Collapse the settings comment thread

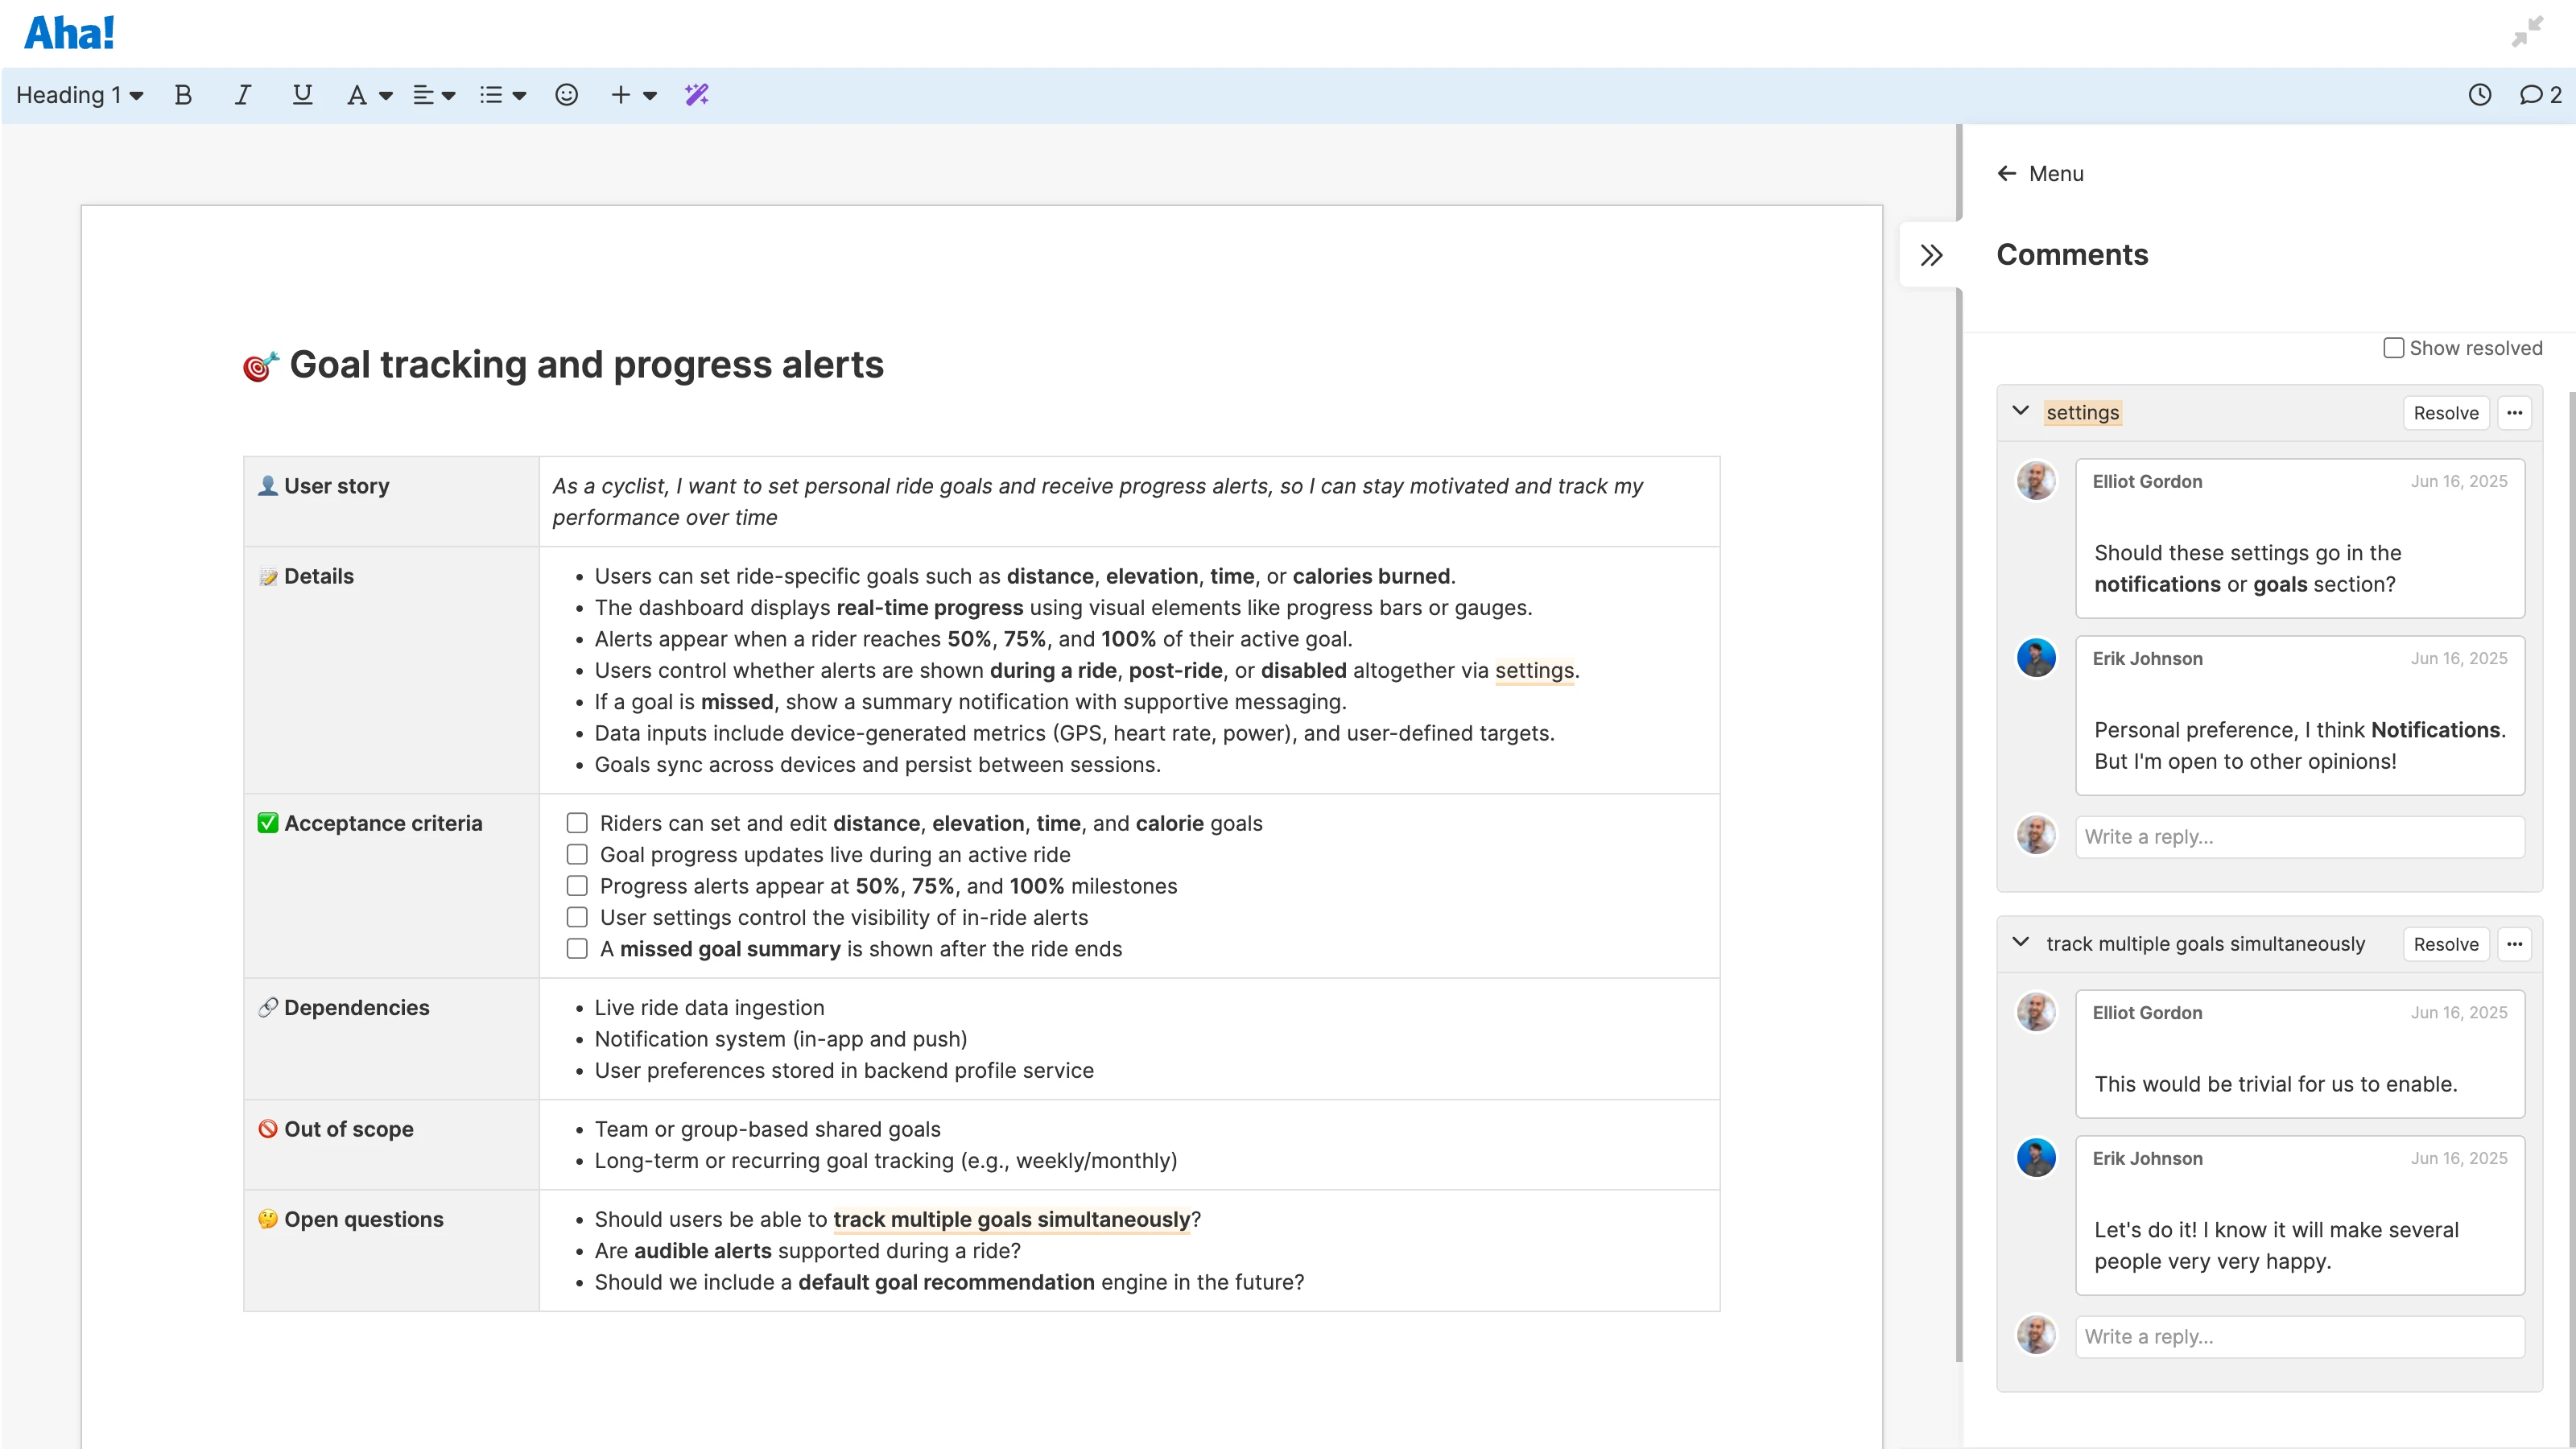(x=2020, y=411)
